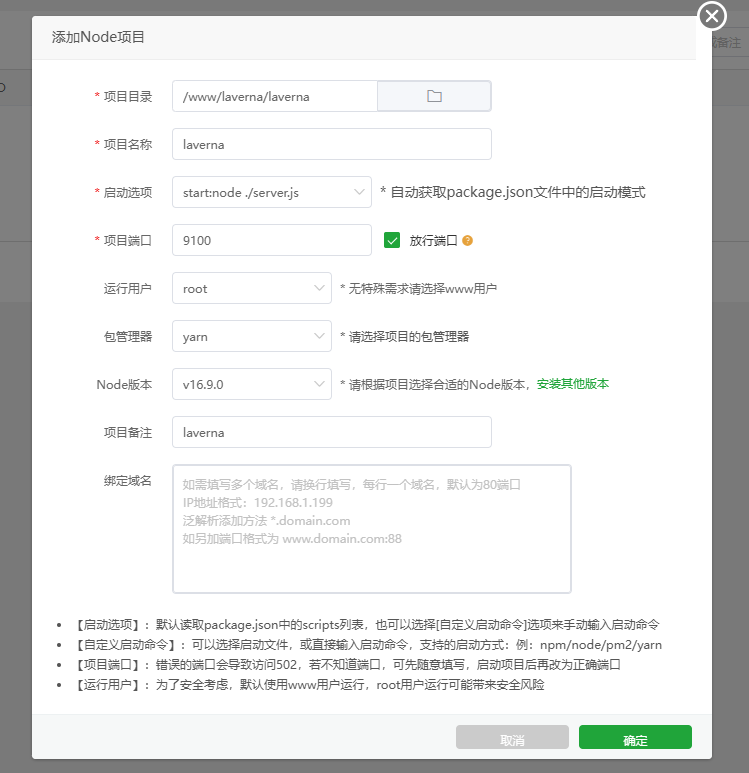Click the hint 自动获取package.json文件中的启动模式

(513, 192)
